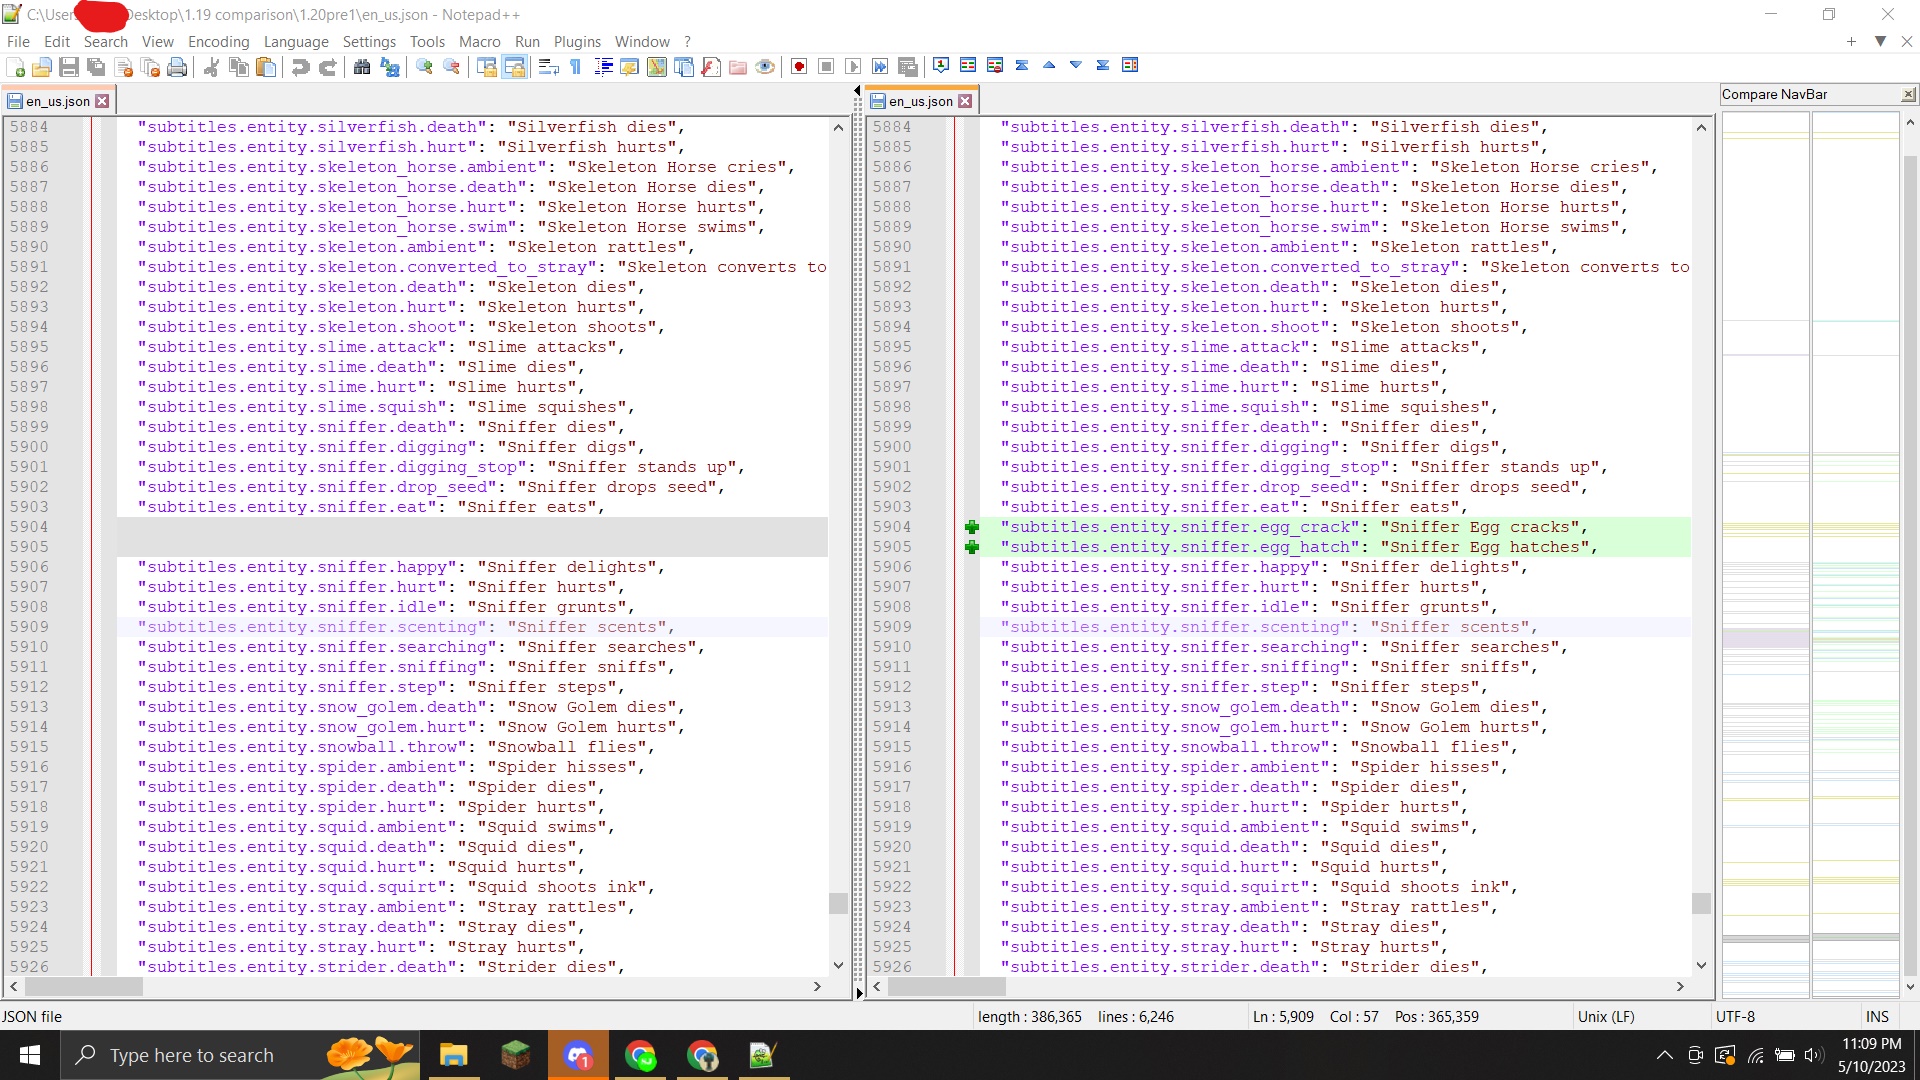The width and height of the screenshot is (1920, 1080).
Task: Jump to next difference arrow icon
Action: click(1076, 66)
